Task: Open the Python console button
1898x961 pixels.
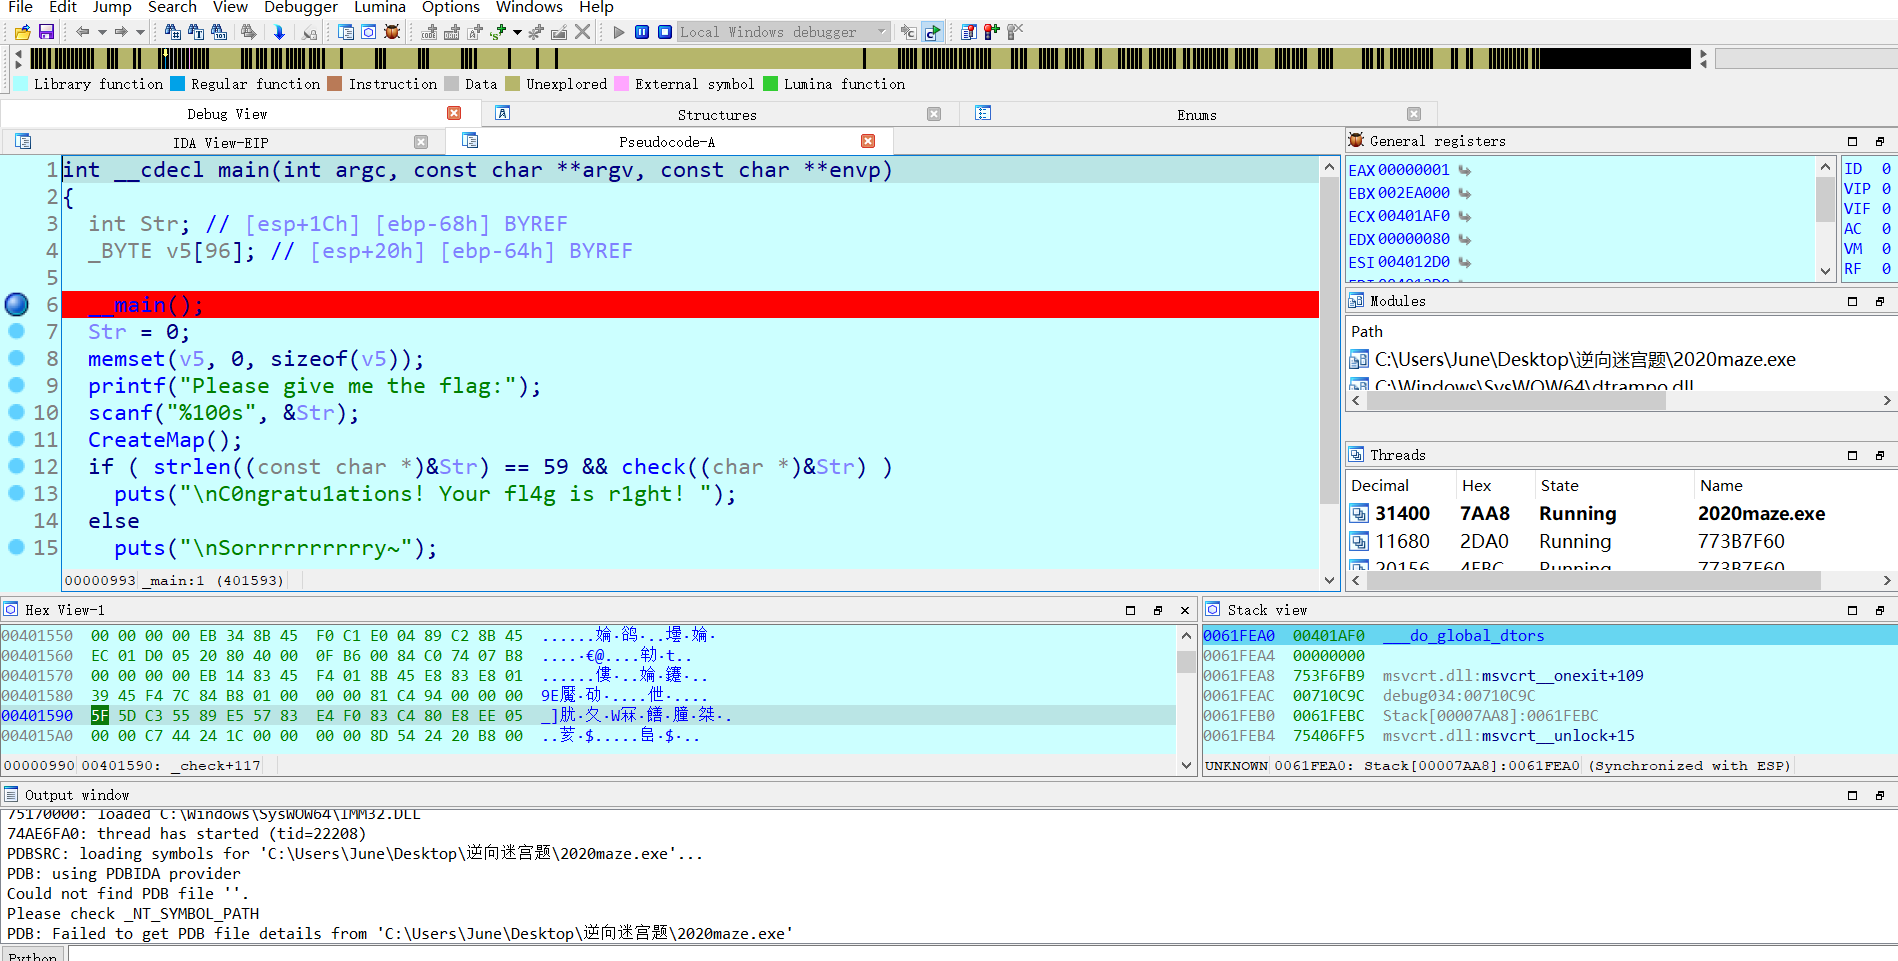Action: point(33,955)
